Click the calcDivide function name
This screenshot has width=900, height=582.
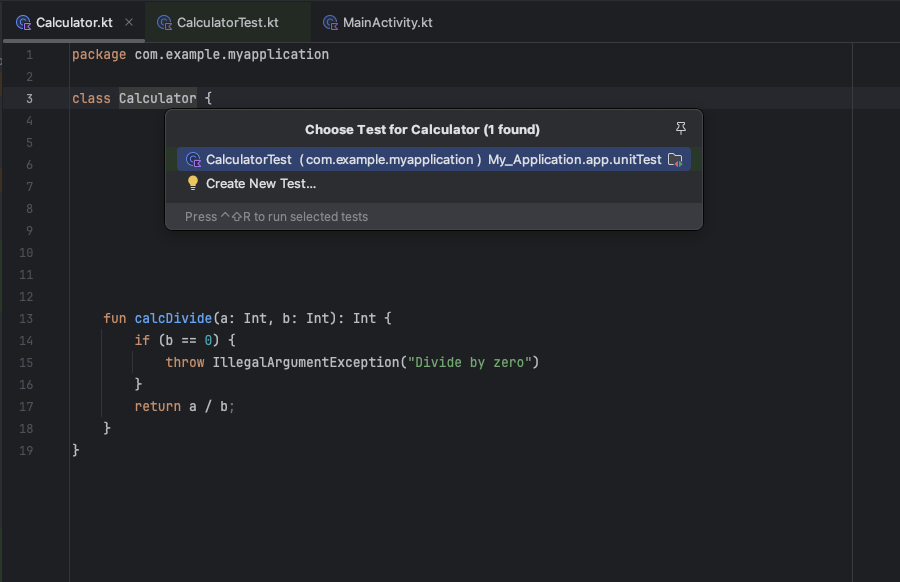click(x=173, y=319)
